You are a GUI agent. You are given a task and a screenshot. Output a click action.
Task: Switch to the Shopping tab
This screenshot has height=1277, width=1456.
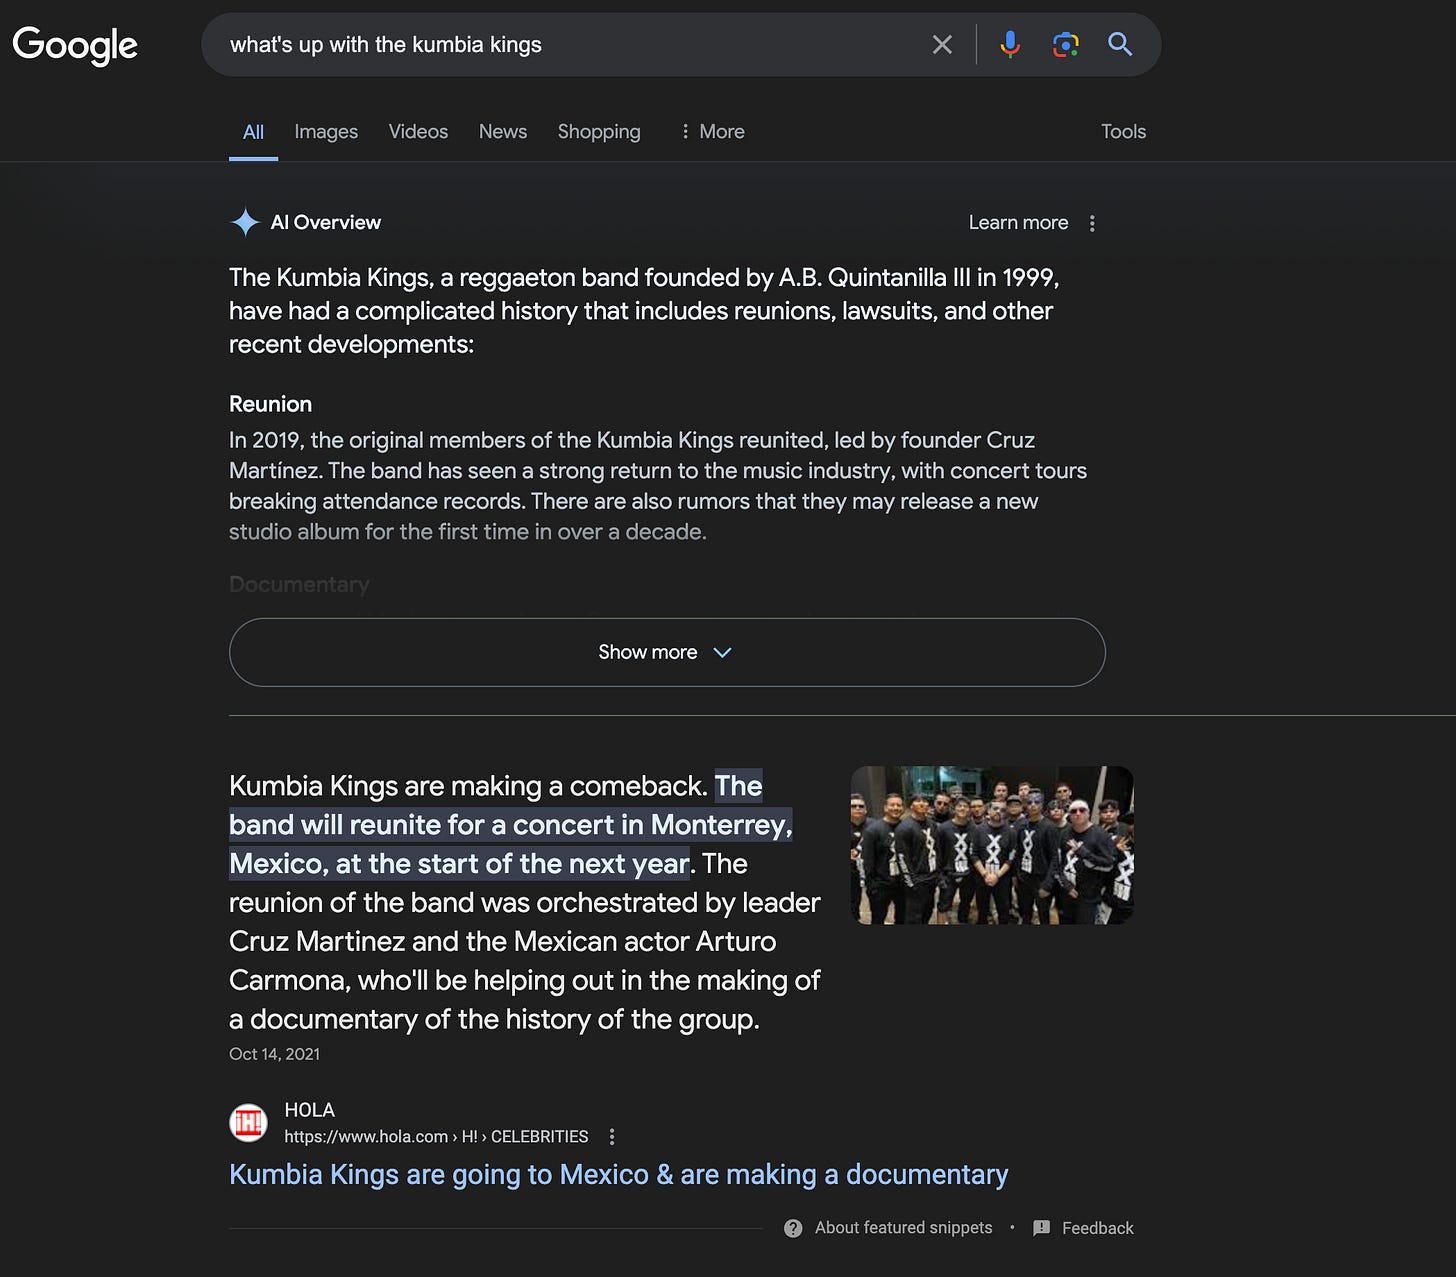pos(599,132)
